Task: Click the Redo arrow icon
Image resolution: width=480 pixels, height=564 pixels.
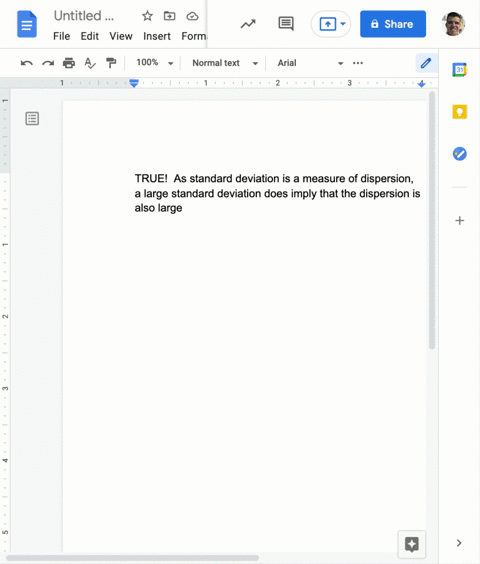Action: (48, 63)
